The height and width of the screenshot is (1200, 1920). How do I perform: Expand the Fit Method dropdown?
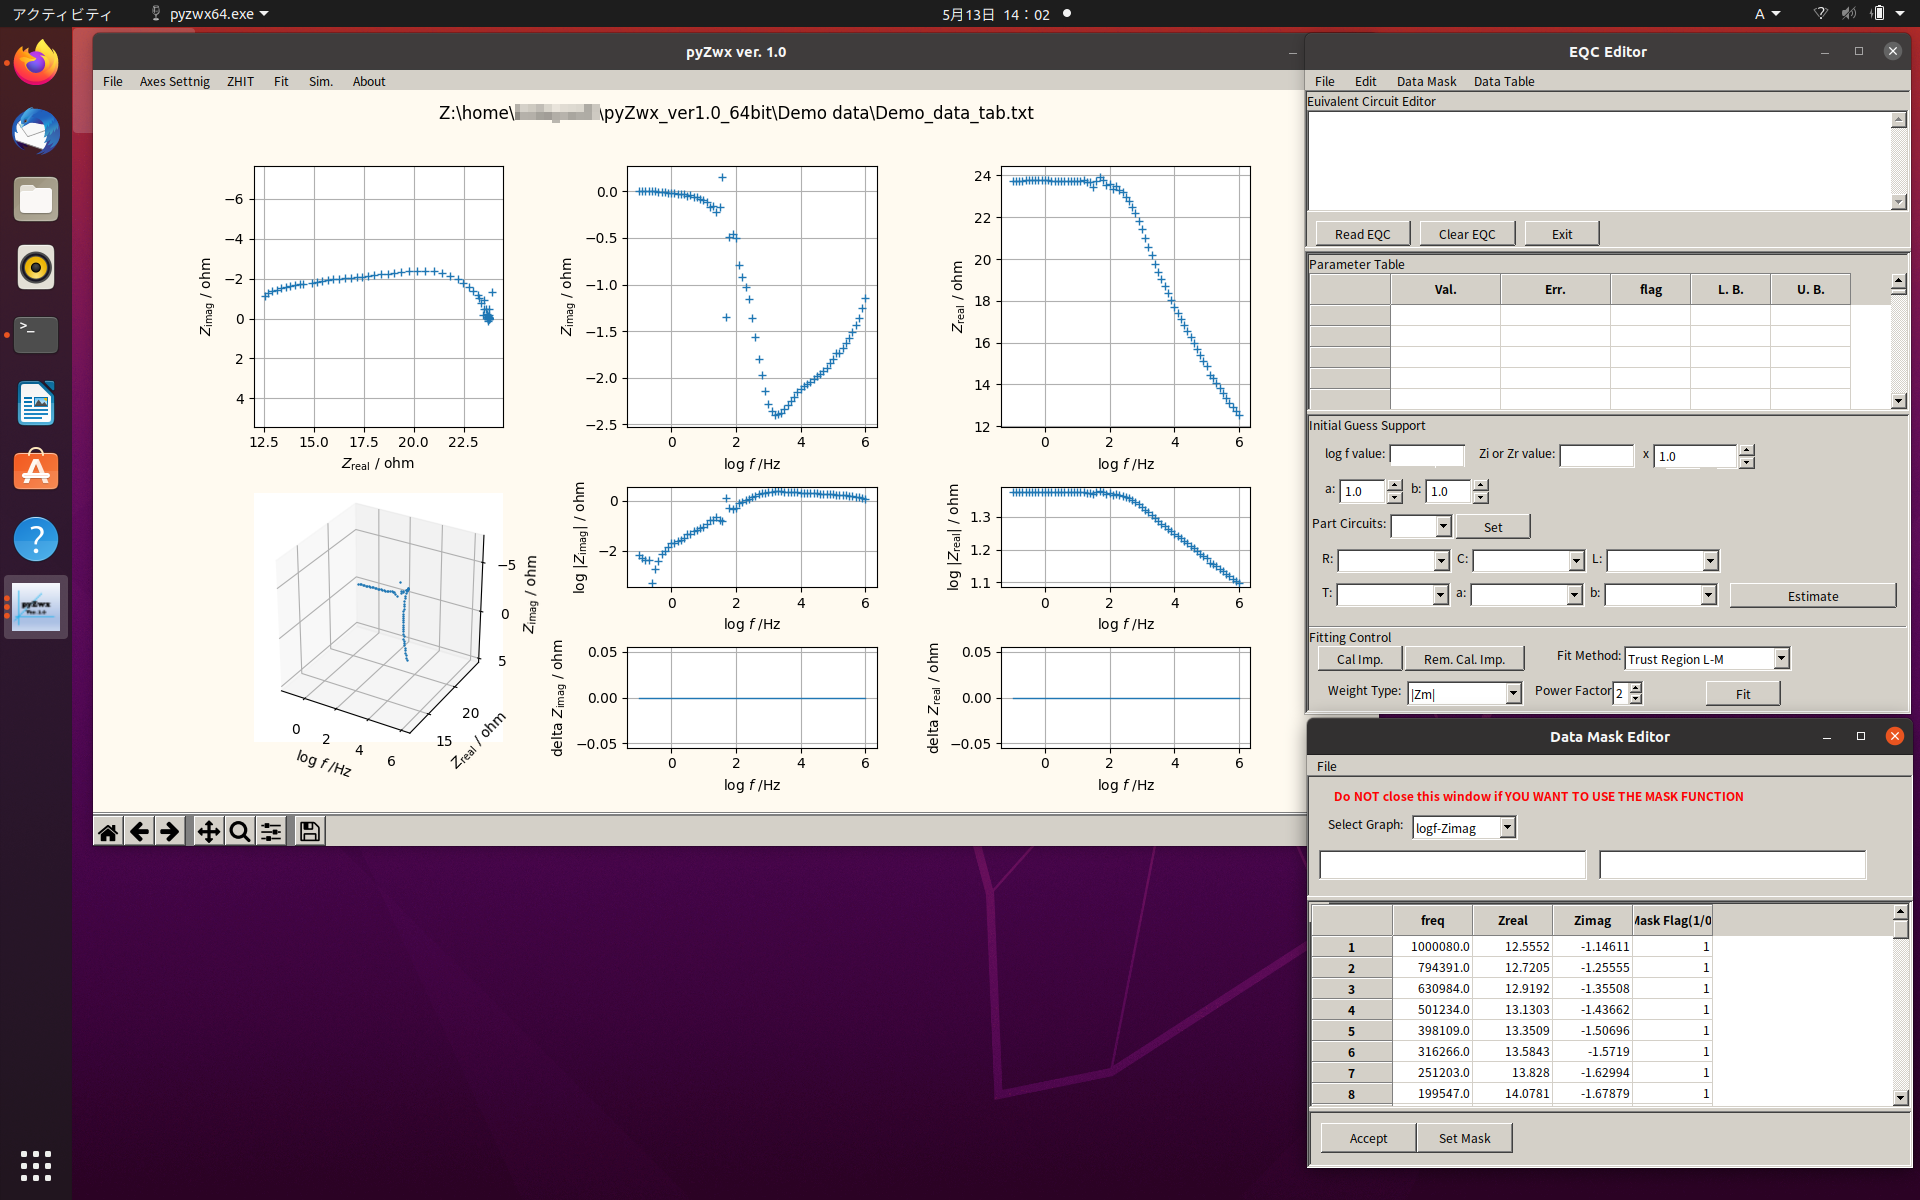[1781, 659]
